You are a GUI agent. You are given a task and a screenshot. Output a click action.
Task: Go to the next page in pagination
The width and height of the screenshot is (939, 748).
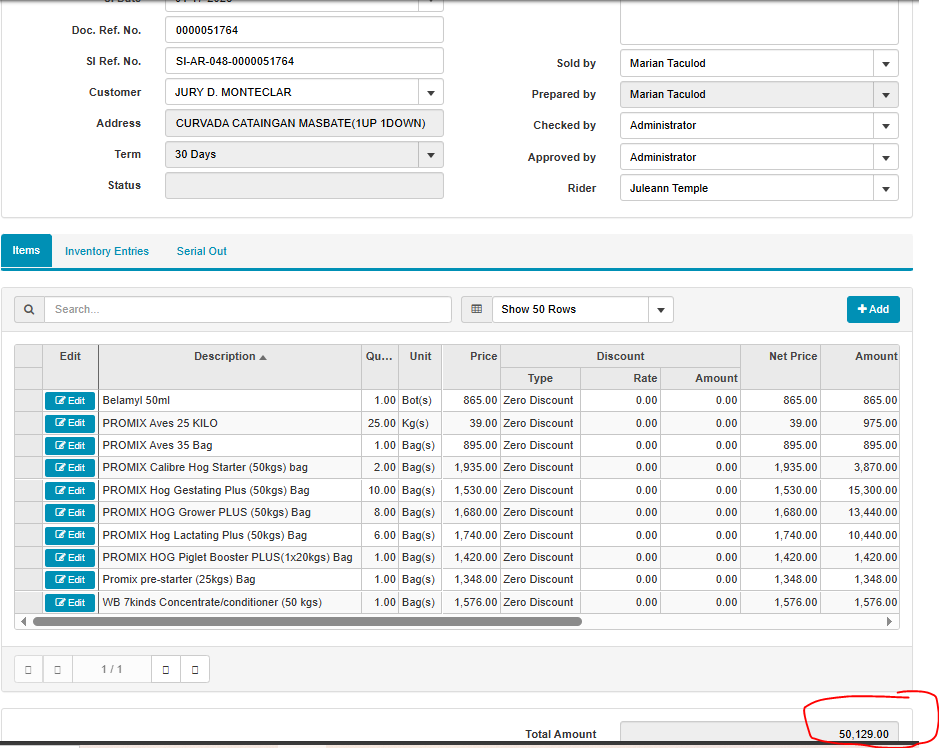point(165,669)
